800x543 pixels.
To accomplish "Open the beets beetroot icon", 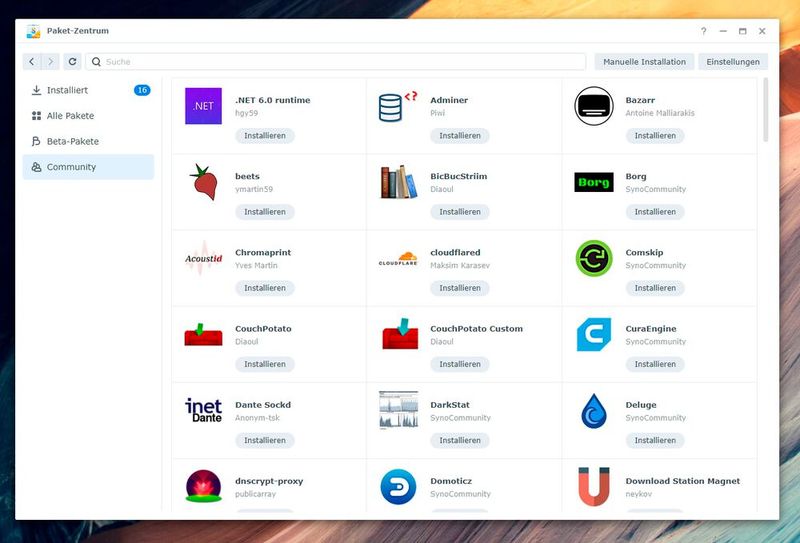I will point(204,182).
